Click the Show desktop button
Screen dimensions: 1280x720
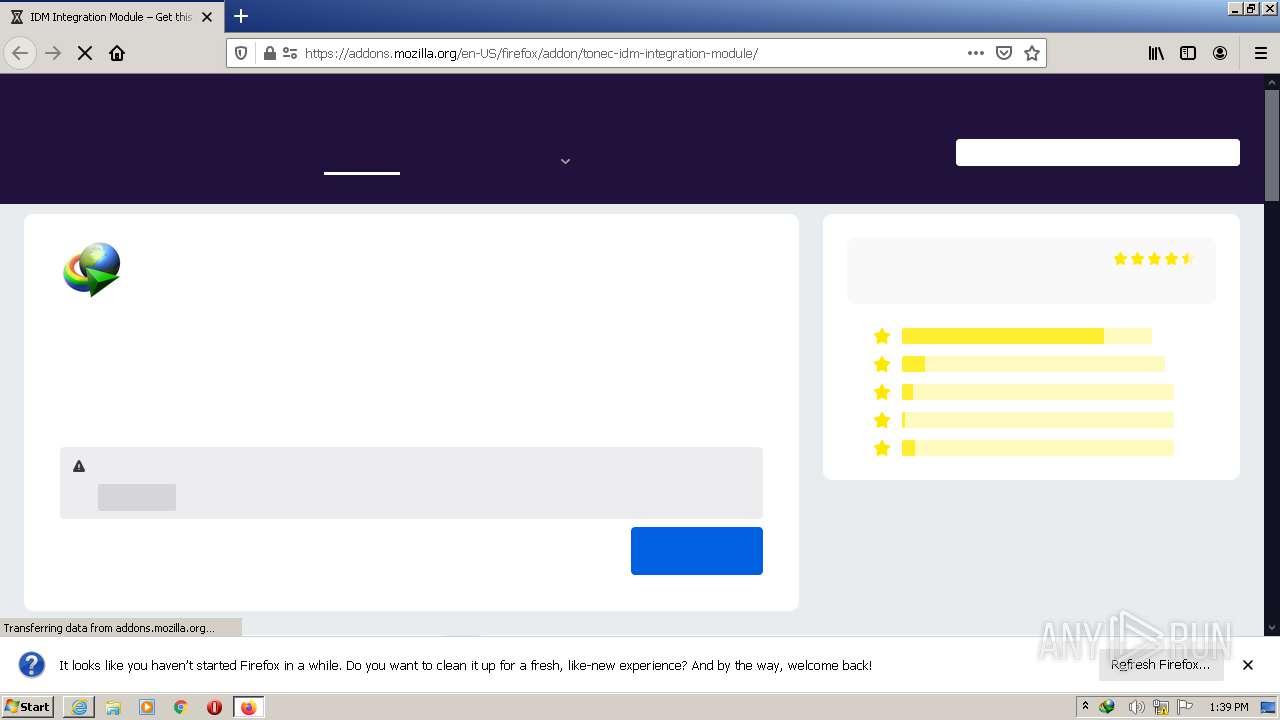click(1269, 707)
